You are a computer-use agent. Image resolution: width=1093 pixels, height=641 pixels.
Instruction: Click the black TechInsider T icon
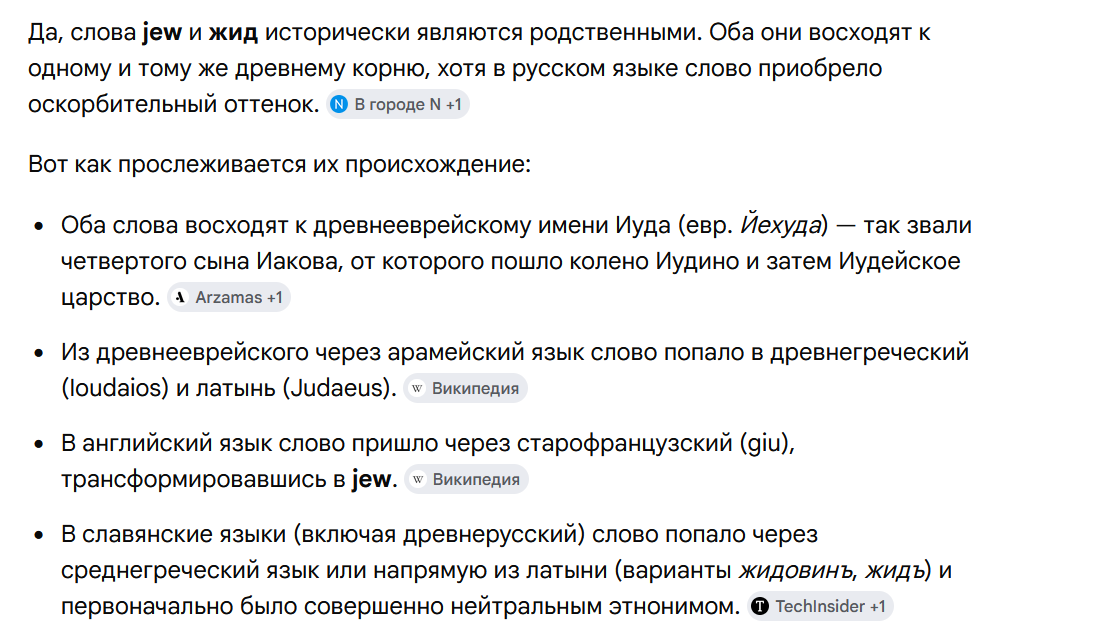pyautogui.click(x=760, y=606)
